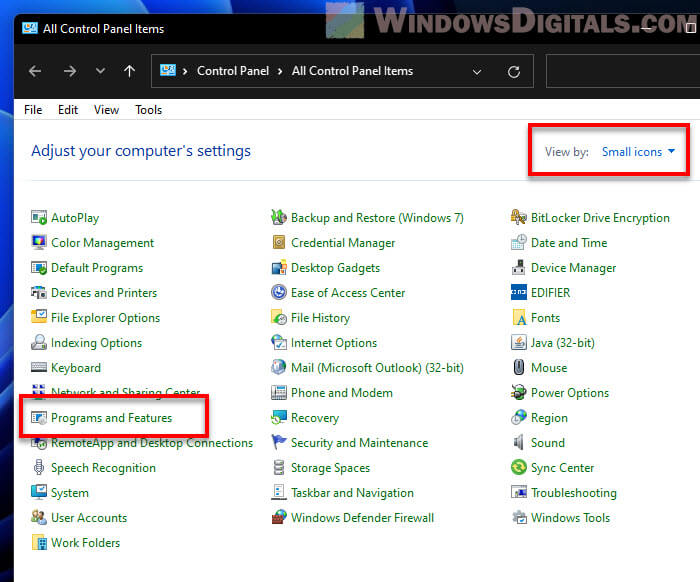Click the Windows Defender Firewall icon
This screenshot has width=700, height=582.
click(x=279, y=518)
